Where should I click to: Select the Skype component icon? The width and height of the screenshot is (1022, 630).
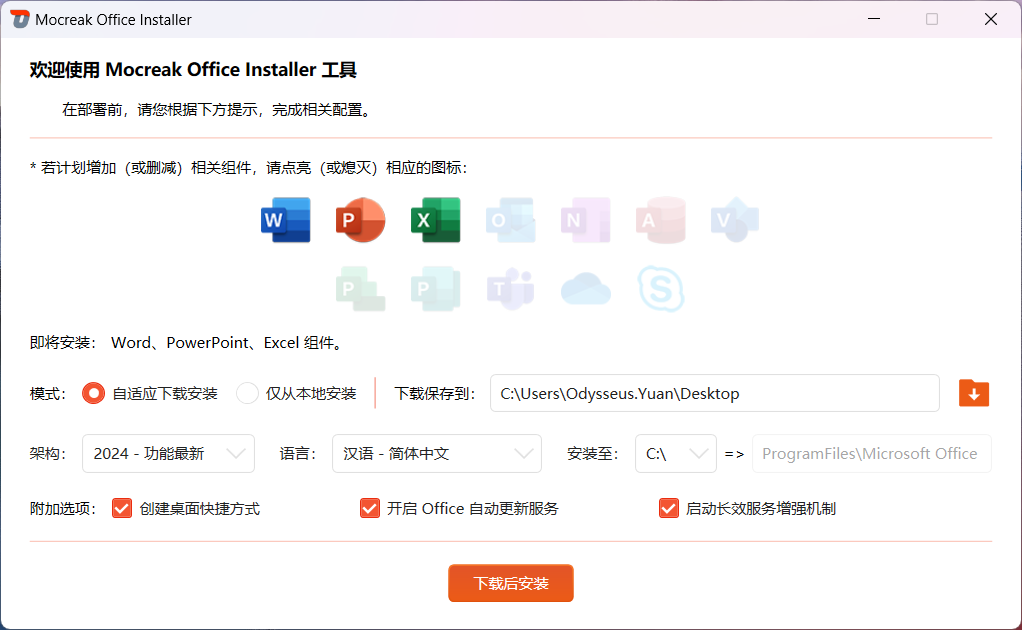click(x=660, y=289)
